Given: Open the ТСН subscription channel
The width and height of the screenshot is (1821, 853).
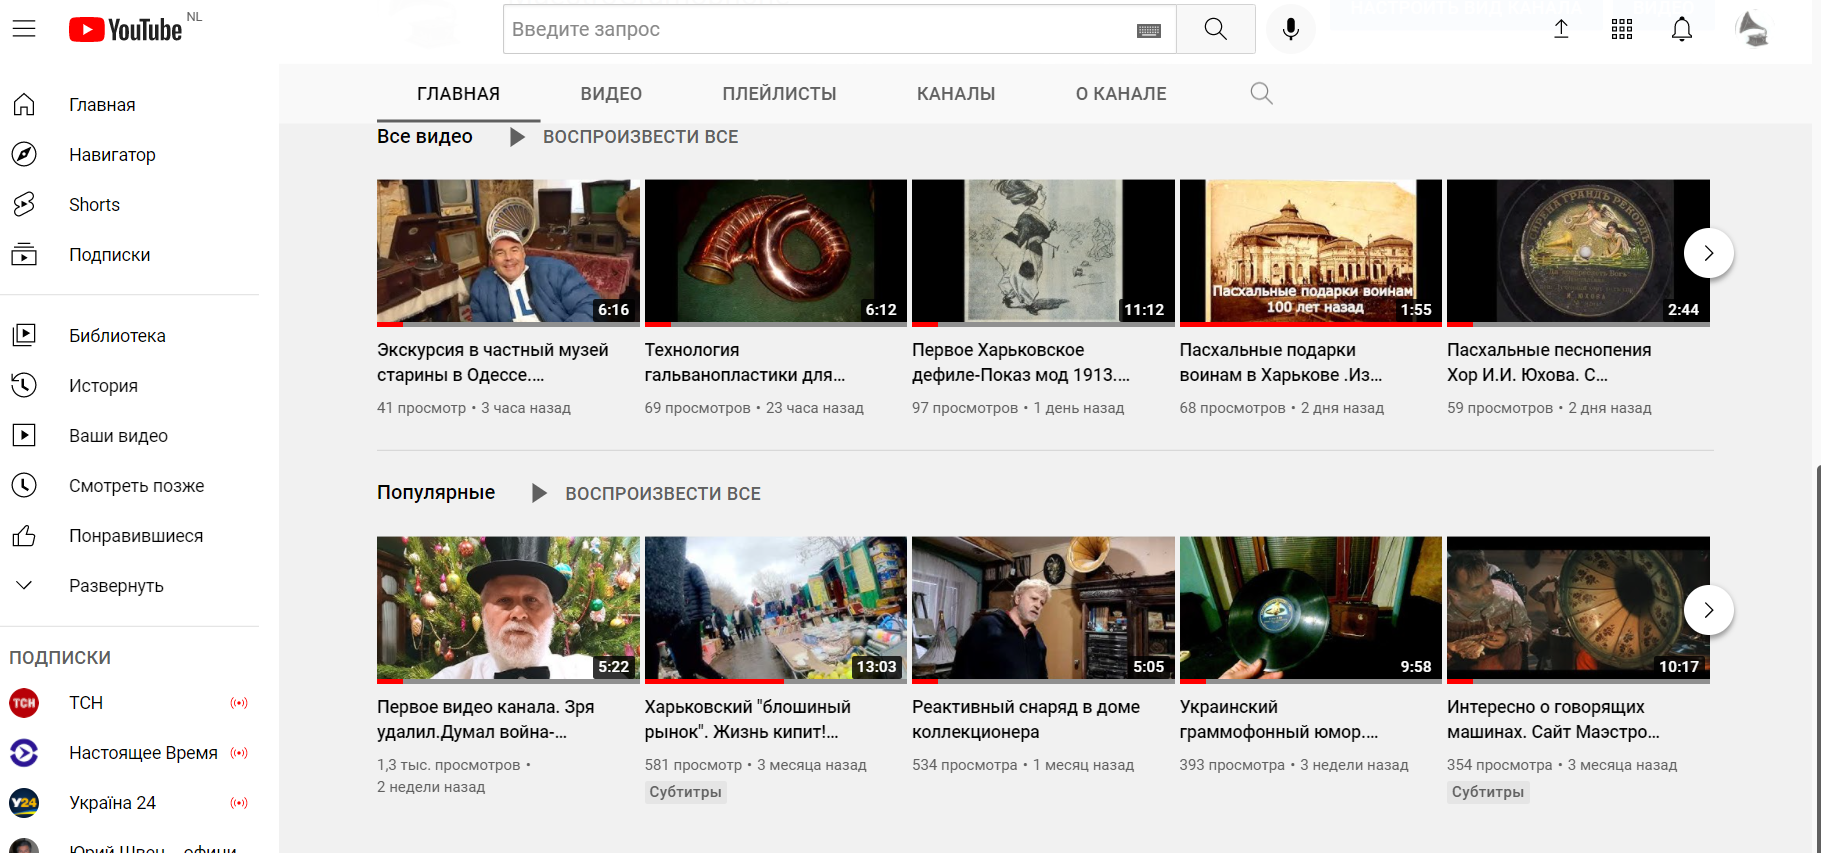Looking at the screenshot, I should point(86,703).
